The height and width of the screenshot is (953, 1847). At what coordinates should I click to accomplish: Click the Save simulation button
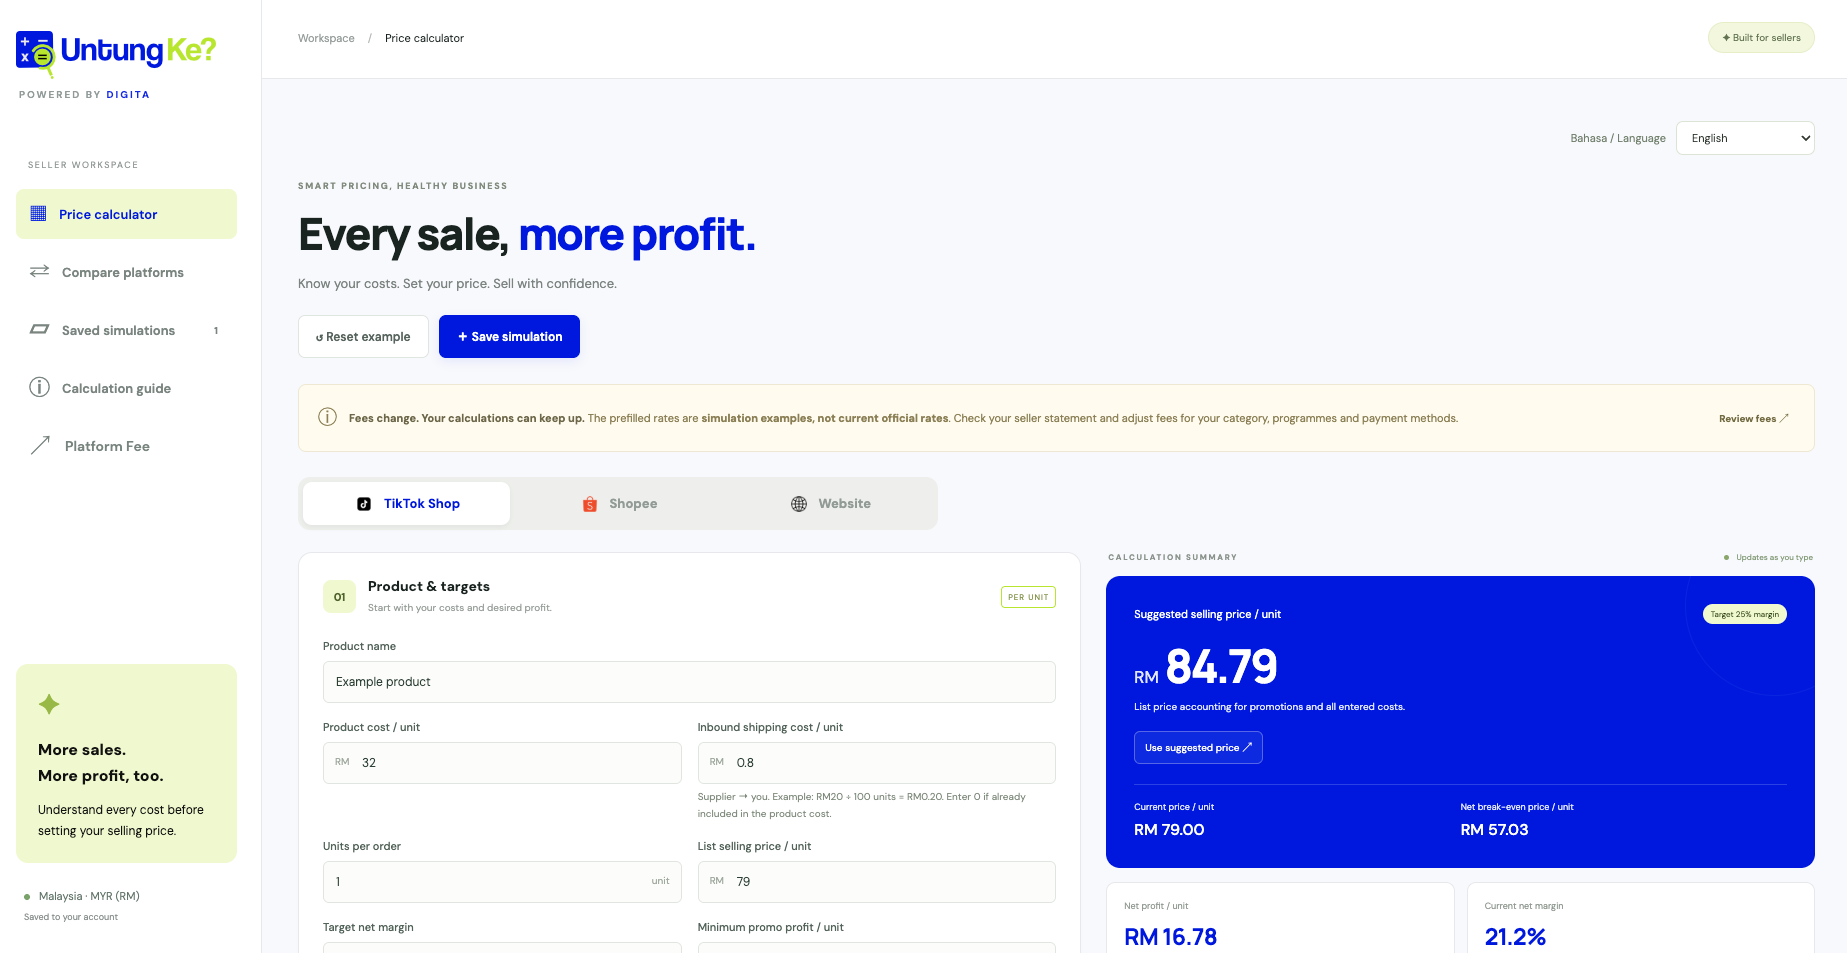click(509, 337)
